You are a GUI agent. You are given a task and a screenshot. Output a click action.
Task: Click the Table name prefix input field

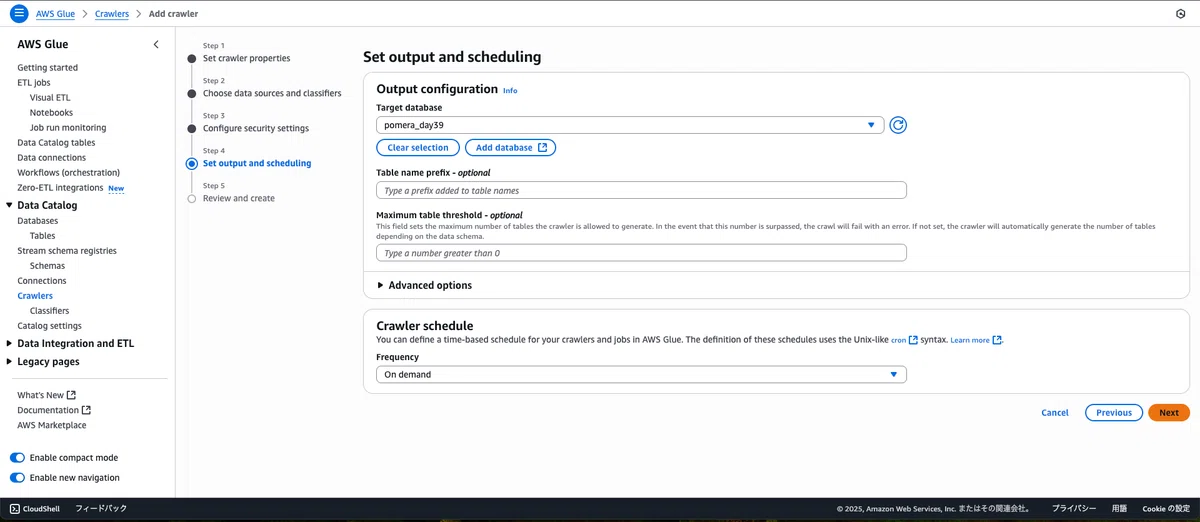coord(641,190)
